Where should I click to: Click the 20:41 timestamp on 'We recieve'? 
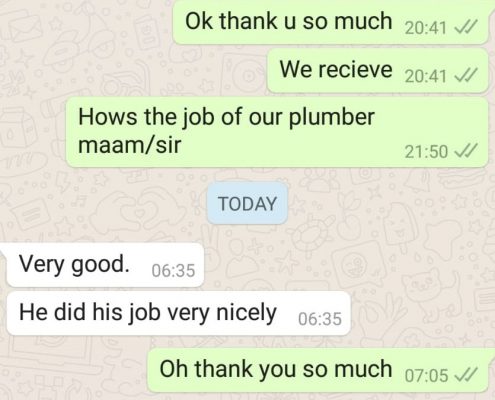pos(426,76)
